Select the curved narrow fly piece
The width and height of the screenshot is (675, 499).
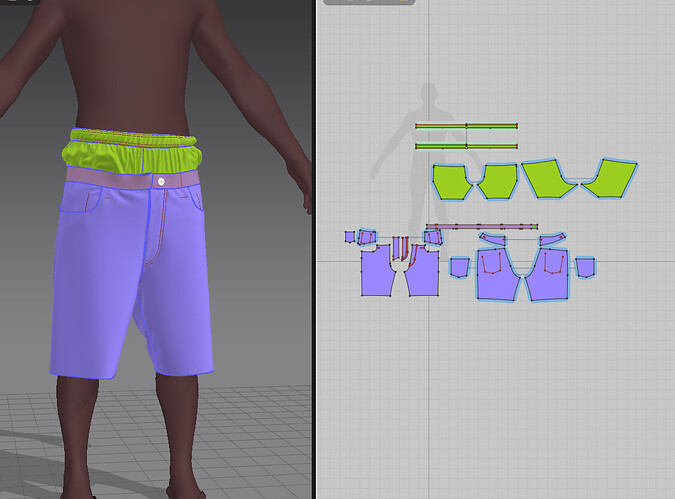click(405, 248)
